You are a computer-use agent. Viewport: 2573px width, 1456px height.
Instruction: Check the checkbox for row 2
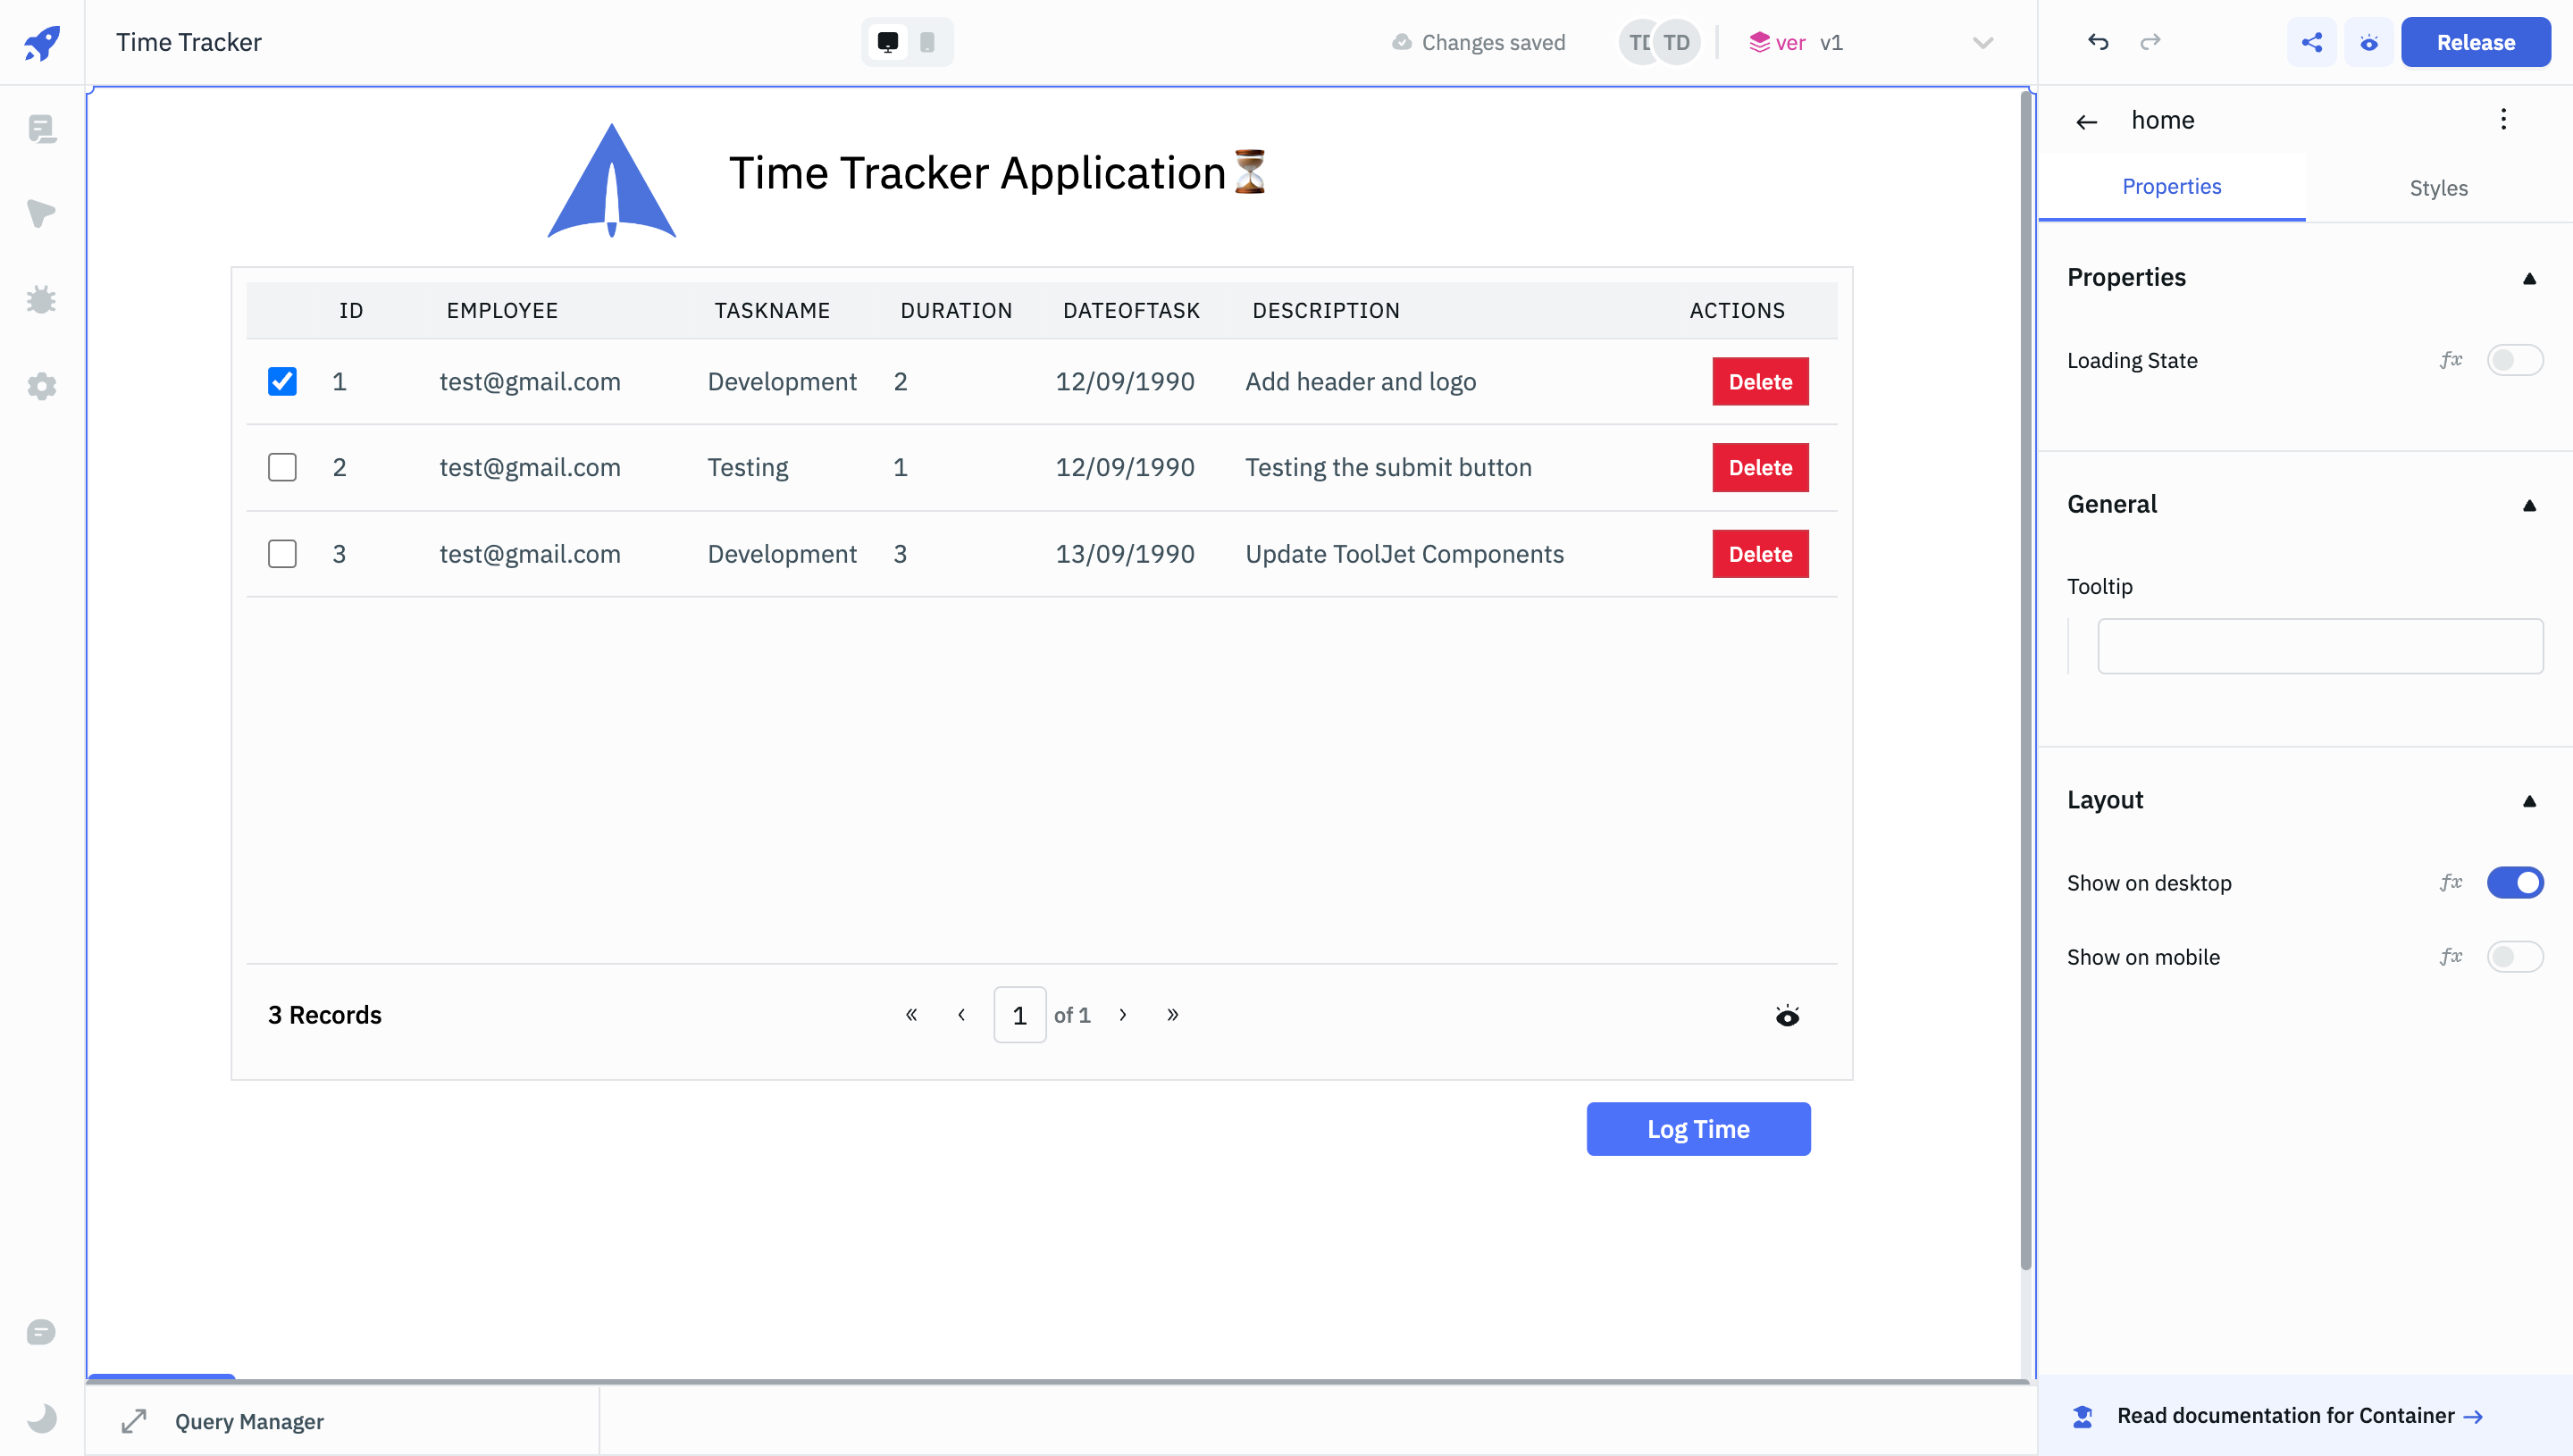(x=282, y=467)
